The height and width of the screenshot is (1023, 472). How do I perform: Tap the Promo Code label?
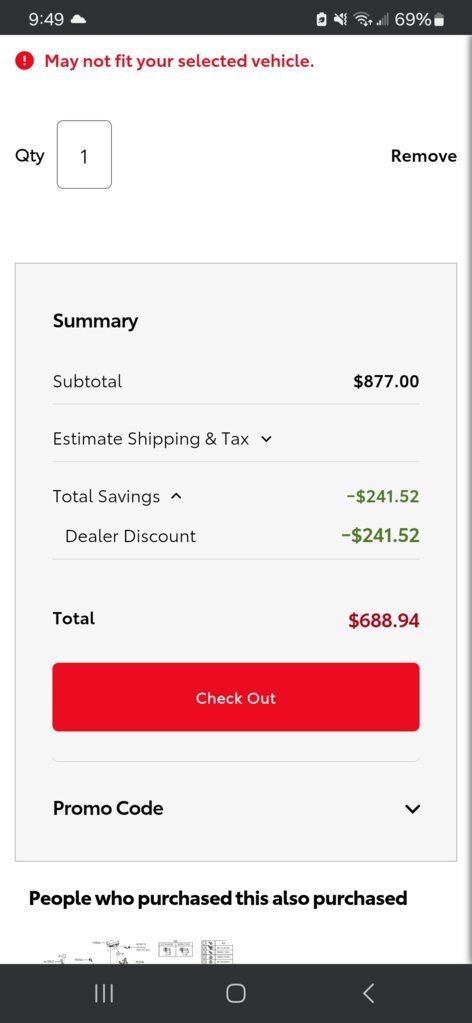tap(108, 808)
